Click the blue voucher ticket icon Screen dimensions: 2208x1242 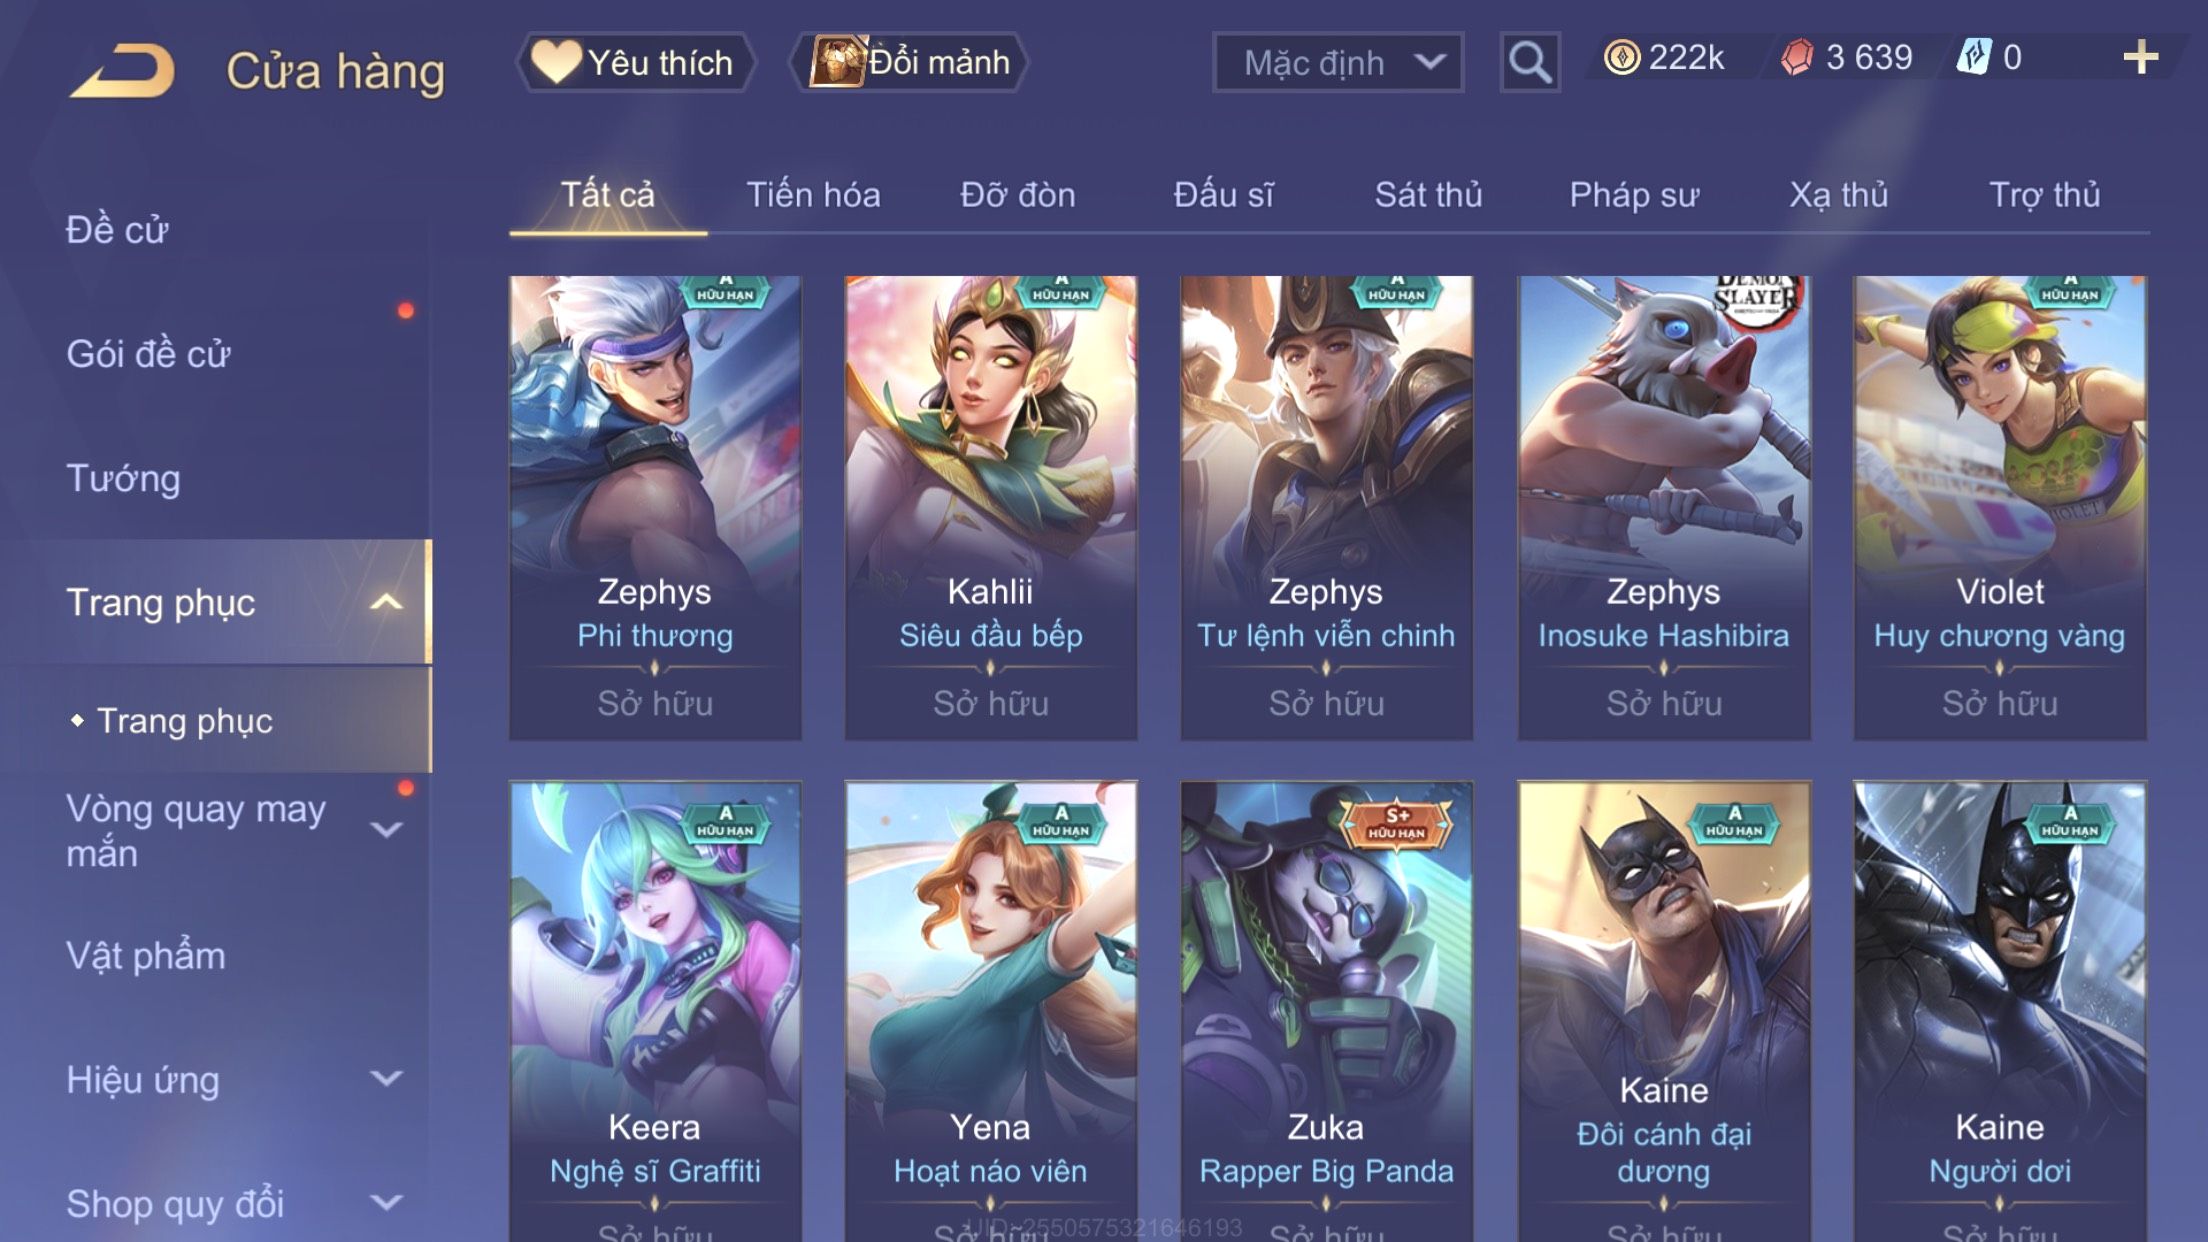pos(1974,57)
